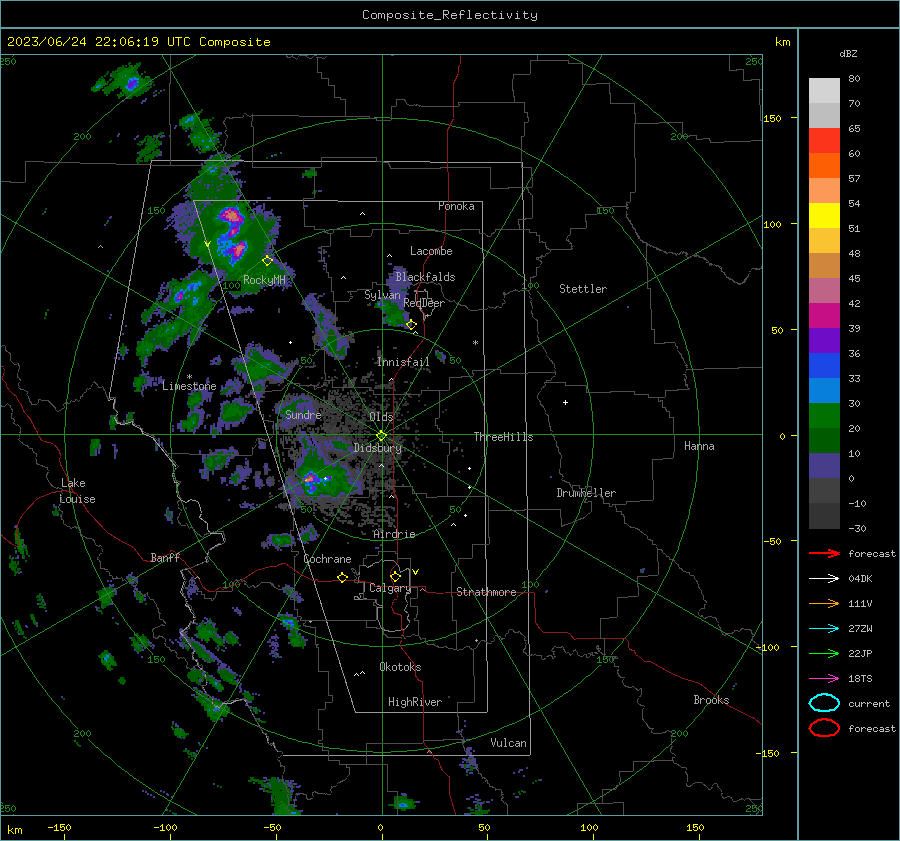This screenshot has height=841, width=900.
Task: Click the yellow diamond marker below RedDeer
Action: 411,325
